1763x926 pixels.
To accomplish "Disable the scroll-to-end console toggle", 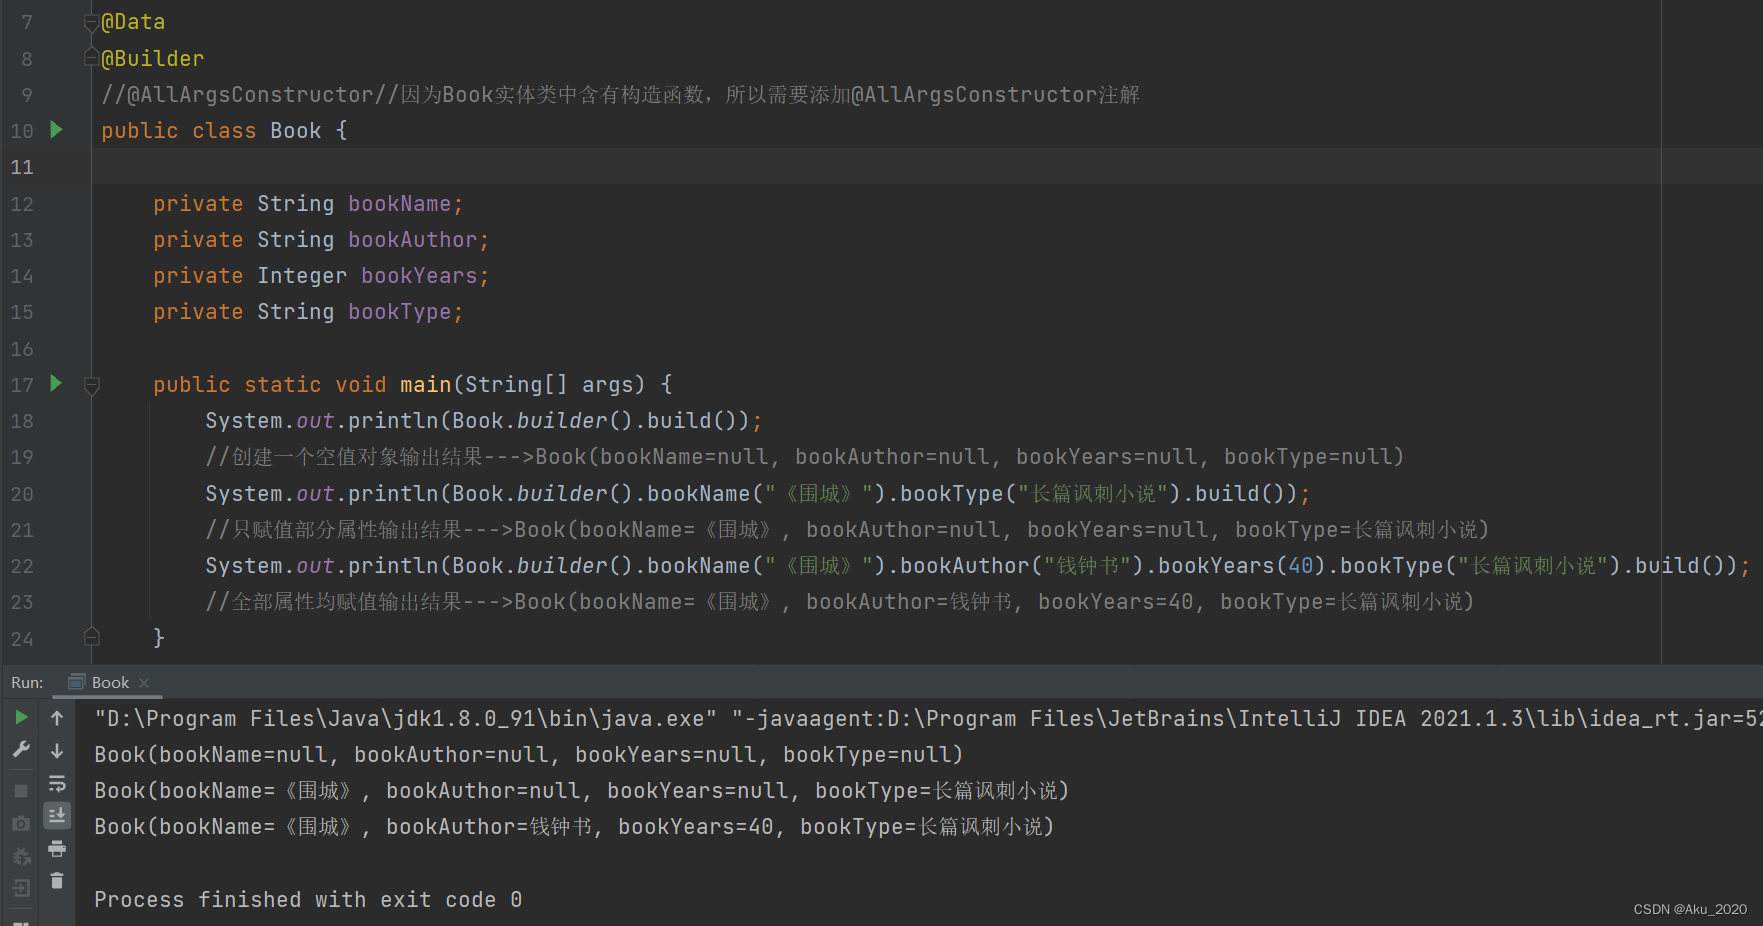I will [57, 816].
